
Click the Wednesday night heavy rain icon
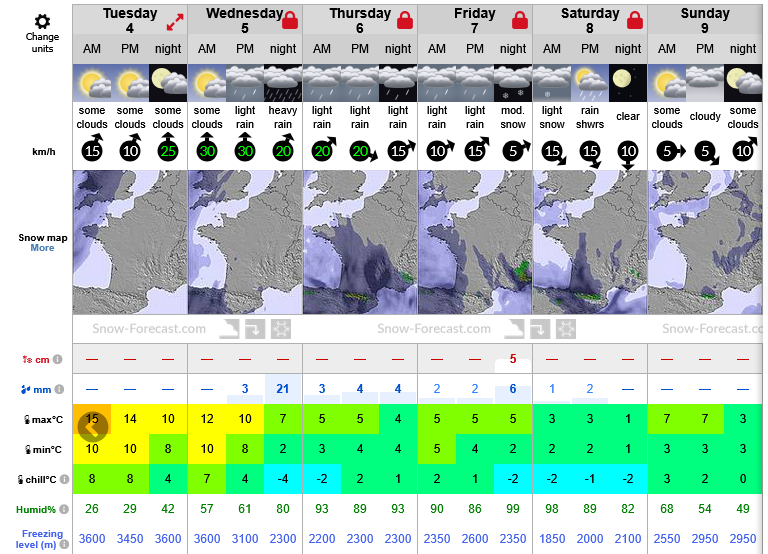click(283, 83)
